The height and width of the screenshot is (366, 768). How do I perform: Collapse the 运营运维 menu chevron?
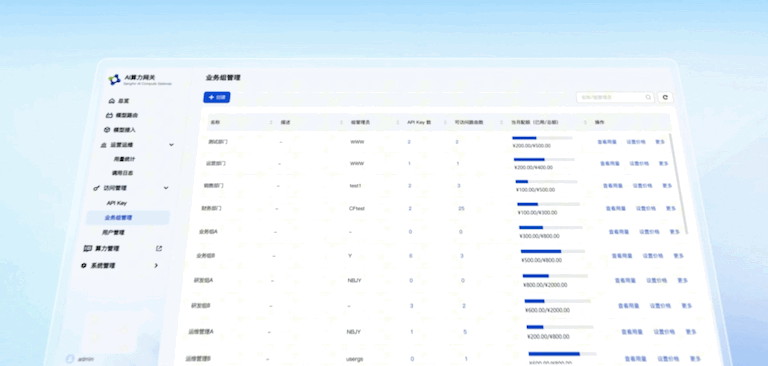[171, 145]
